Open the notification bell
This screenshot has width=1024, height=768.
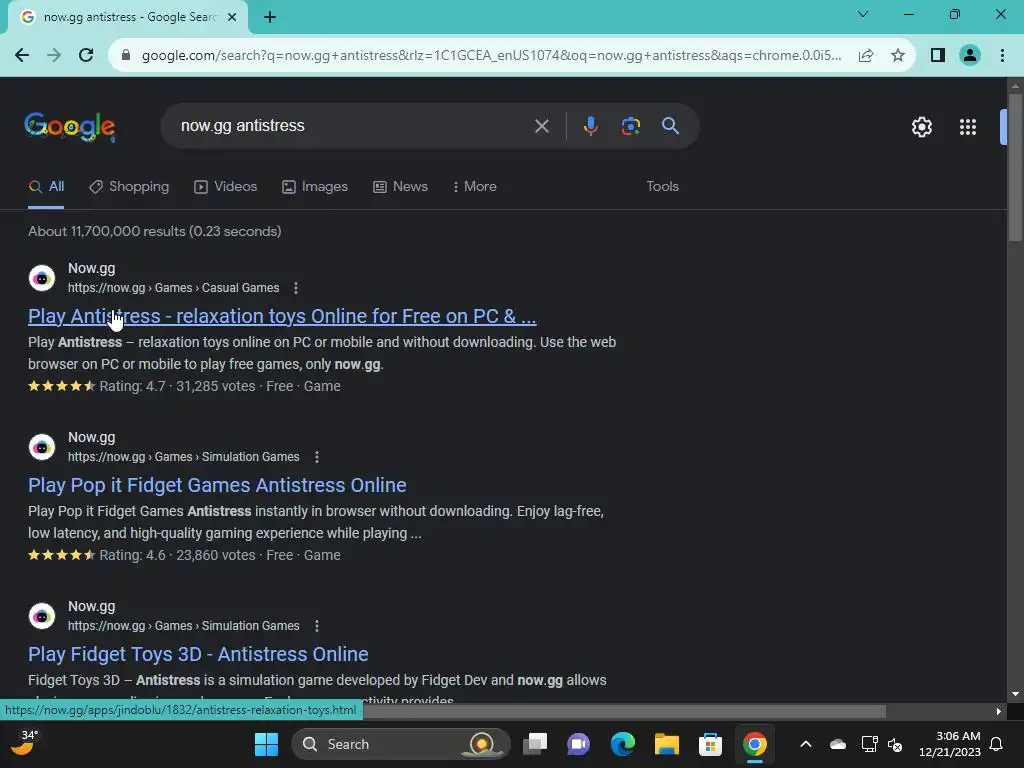click(996, 744)
